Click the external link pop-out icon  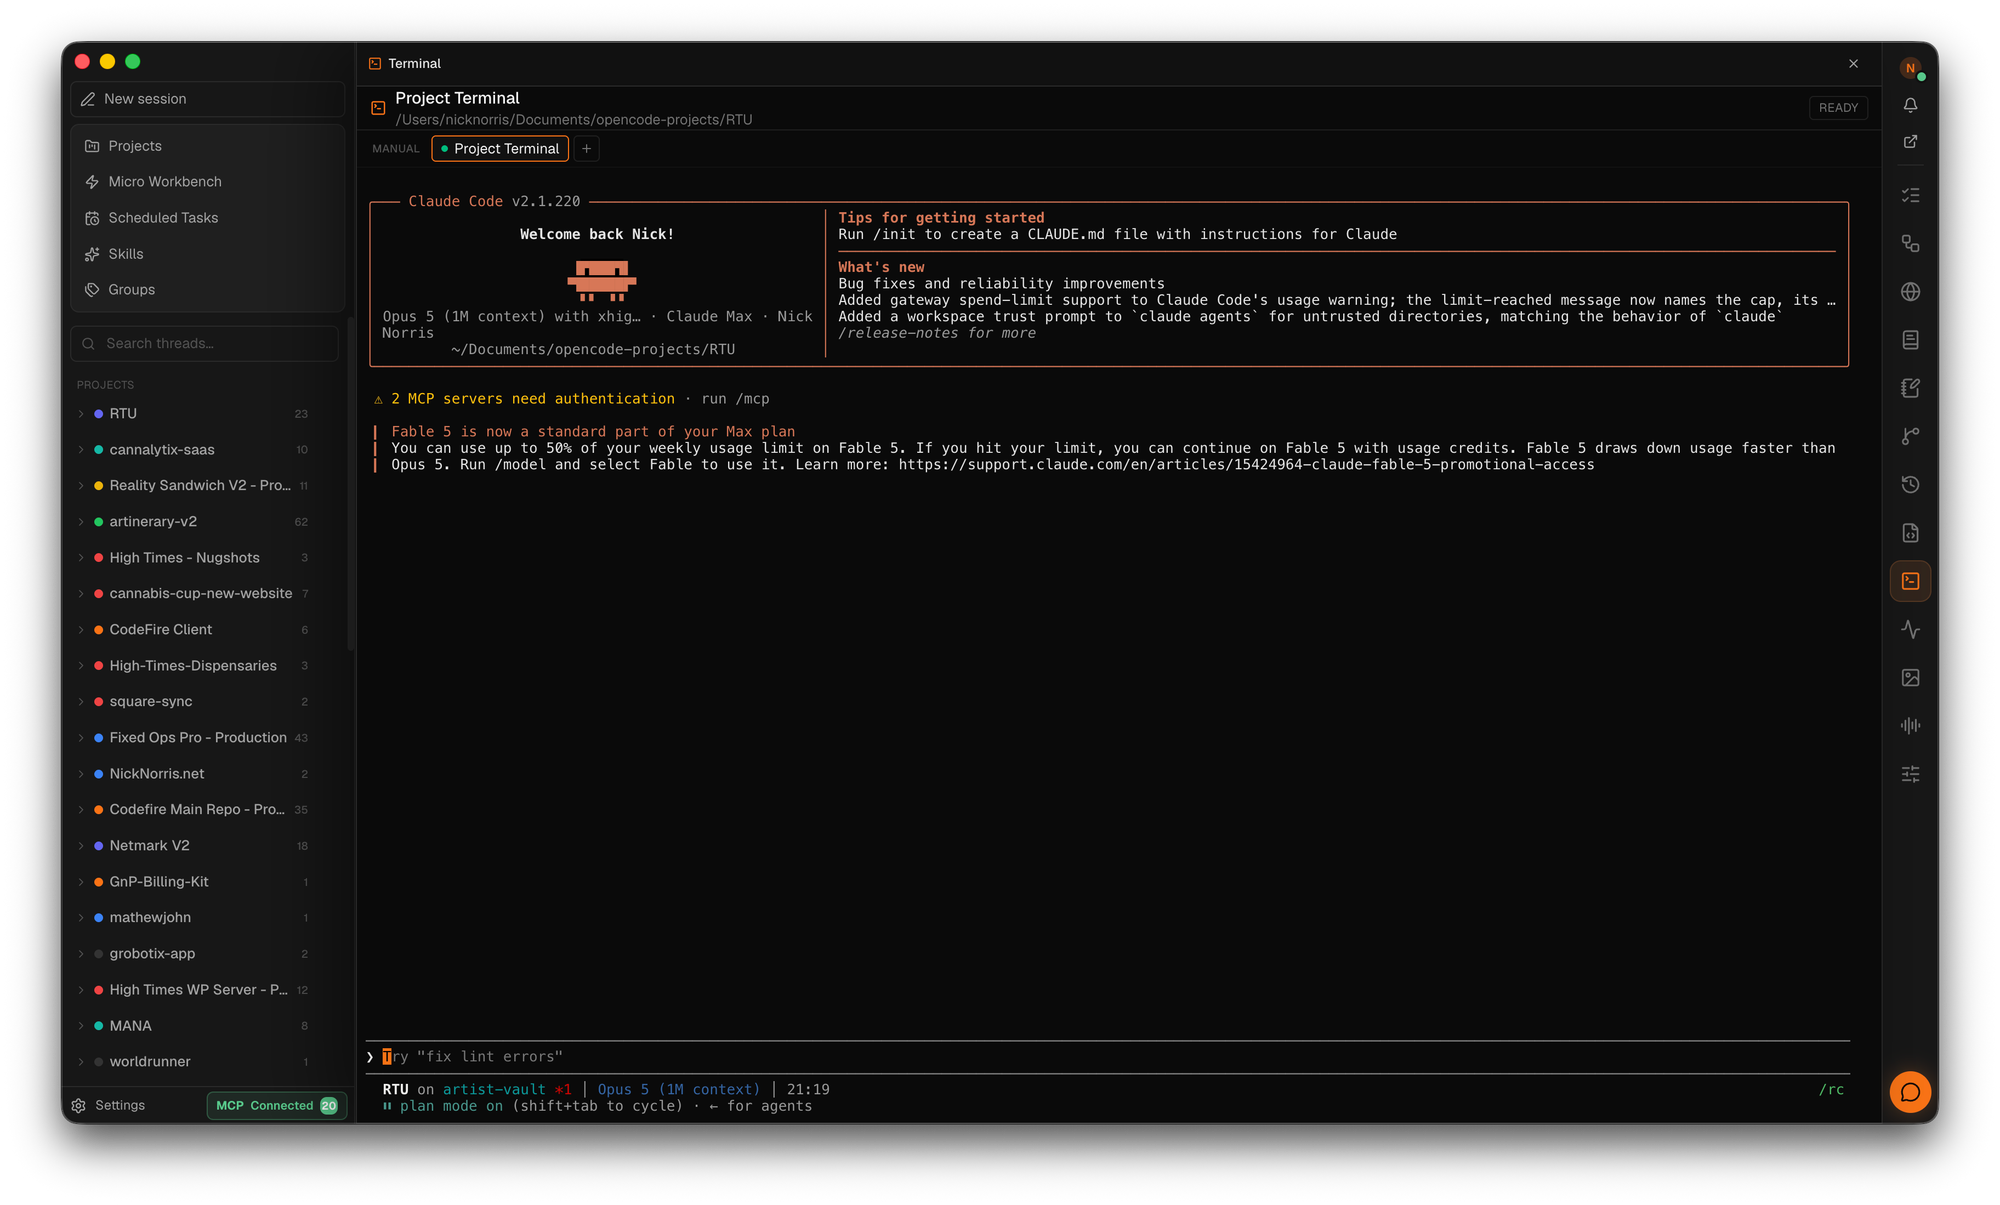(x=1910, y=141)
